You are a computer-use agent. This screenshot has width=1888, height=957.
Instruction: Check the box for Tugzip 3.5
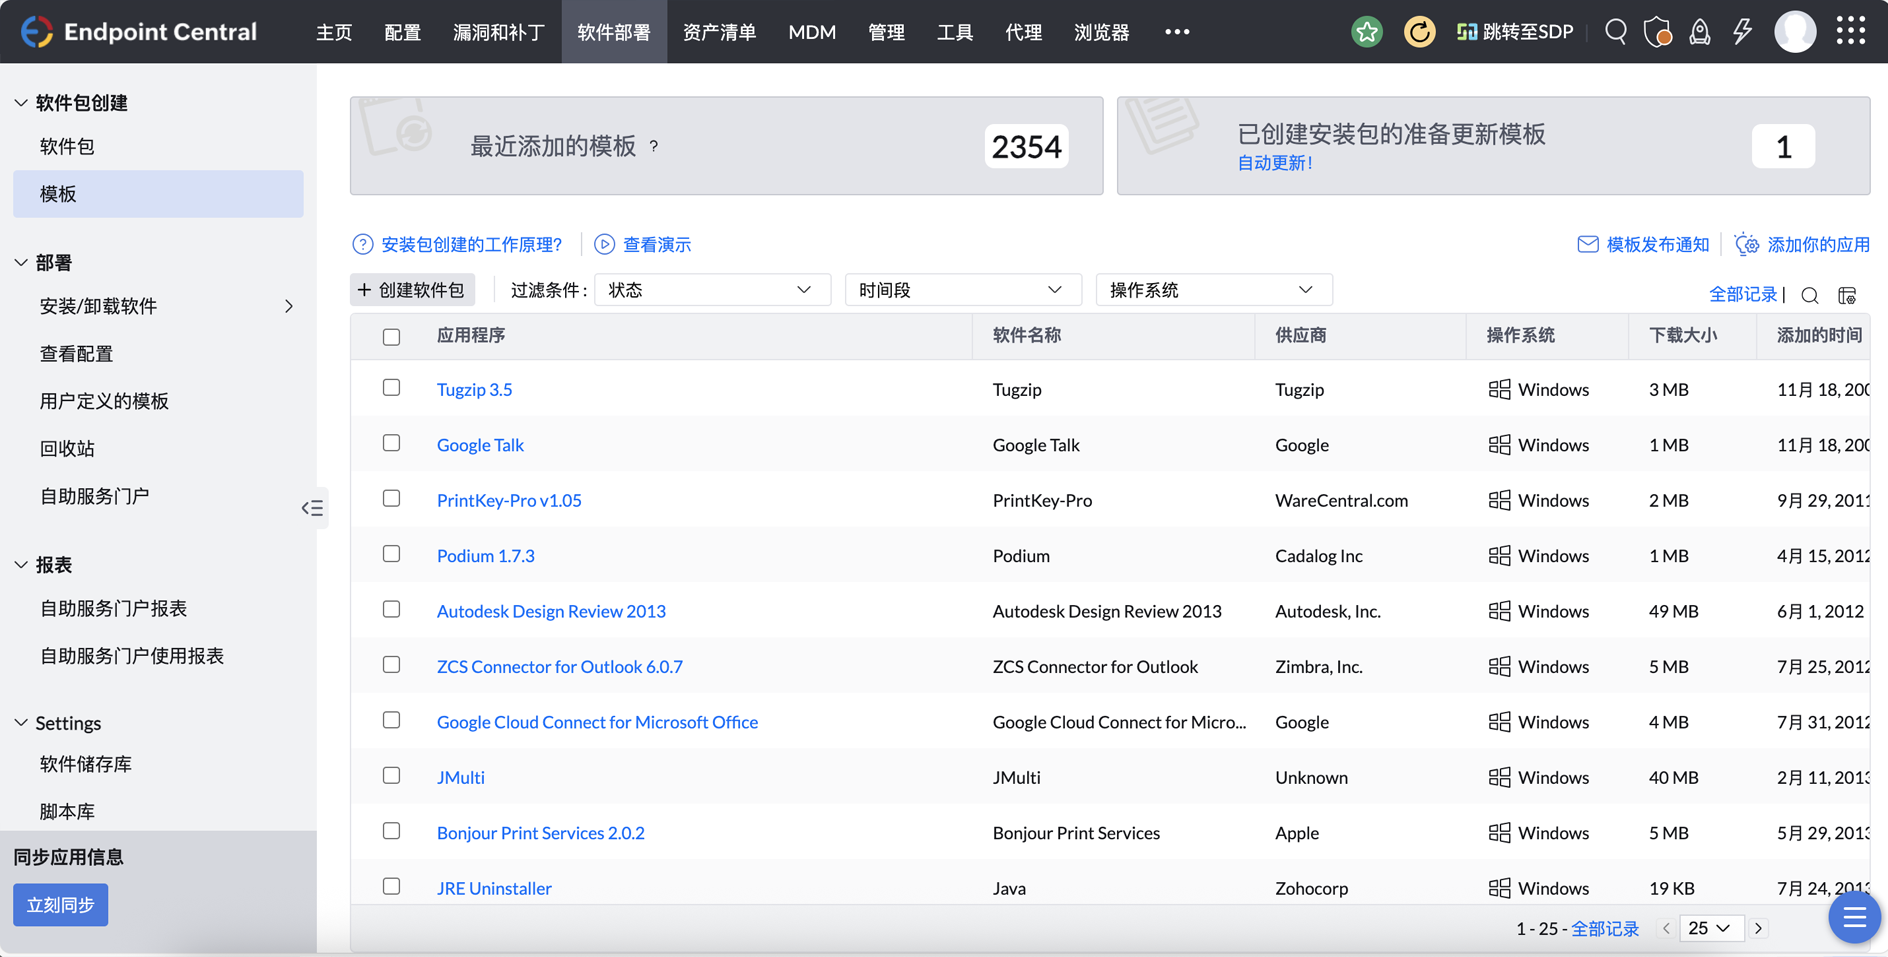[391, 388]
